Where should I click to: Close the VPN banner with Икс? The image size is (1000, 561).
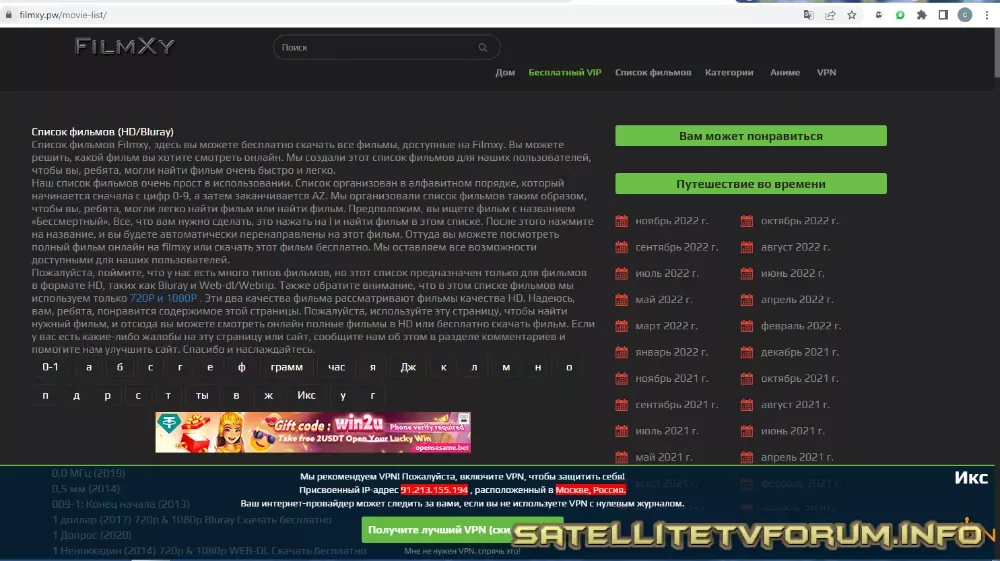pyautogui.click(x=971, y=477)
